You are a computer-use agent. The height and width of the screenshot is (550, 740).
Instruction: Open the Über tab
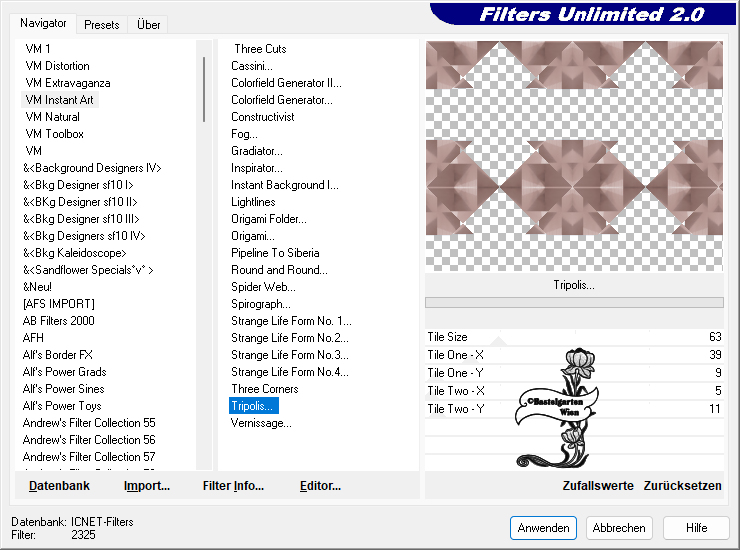tap(148, 25)
